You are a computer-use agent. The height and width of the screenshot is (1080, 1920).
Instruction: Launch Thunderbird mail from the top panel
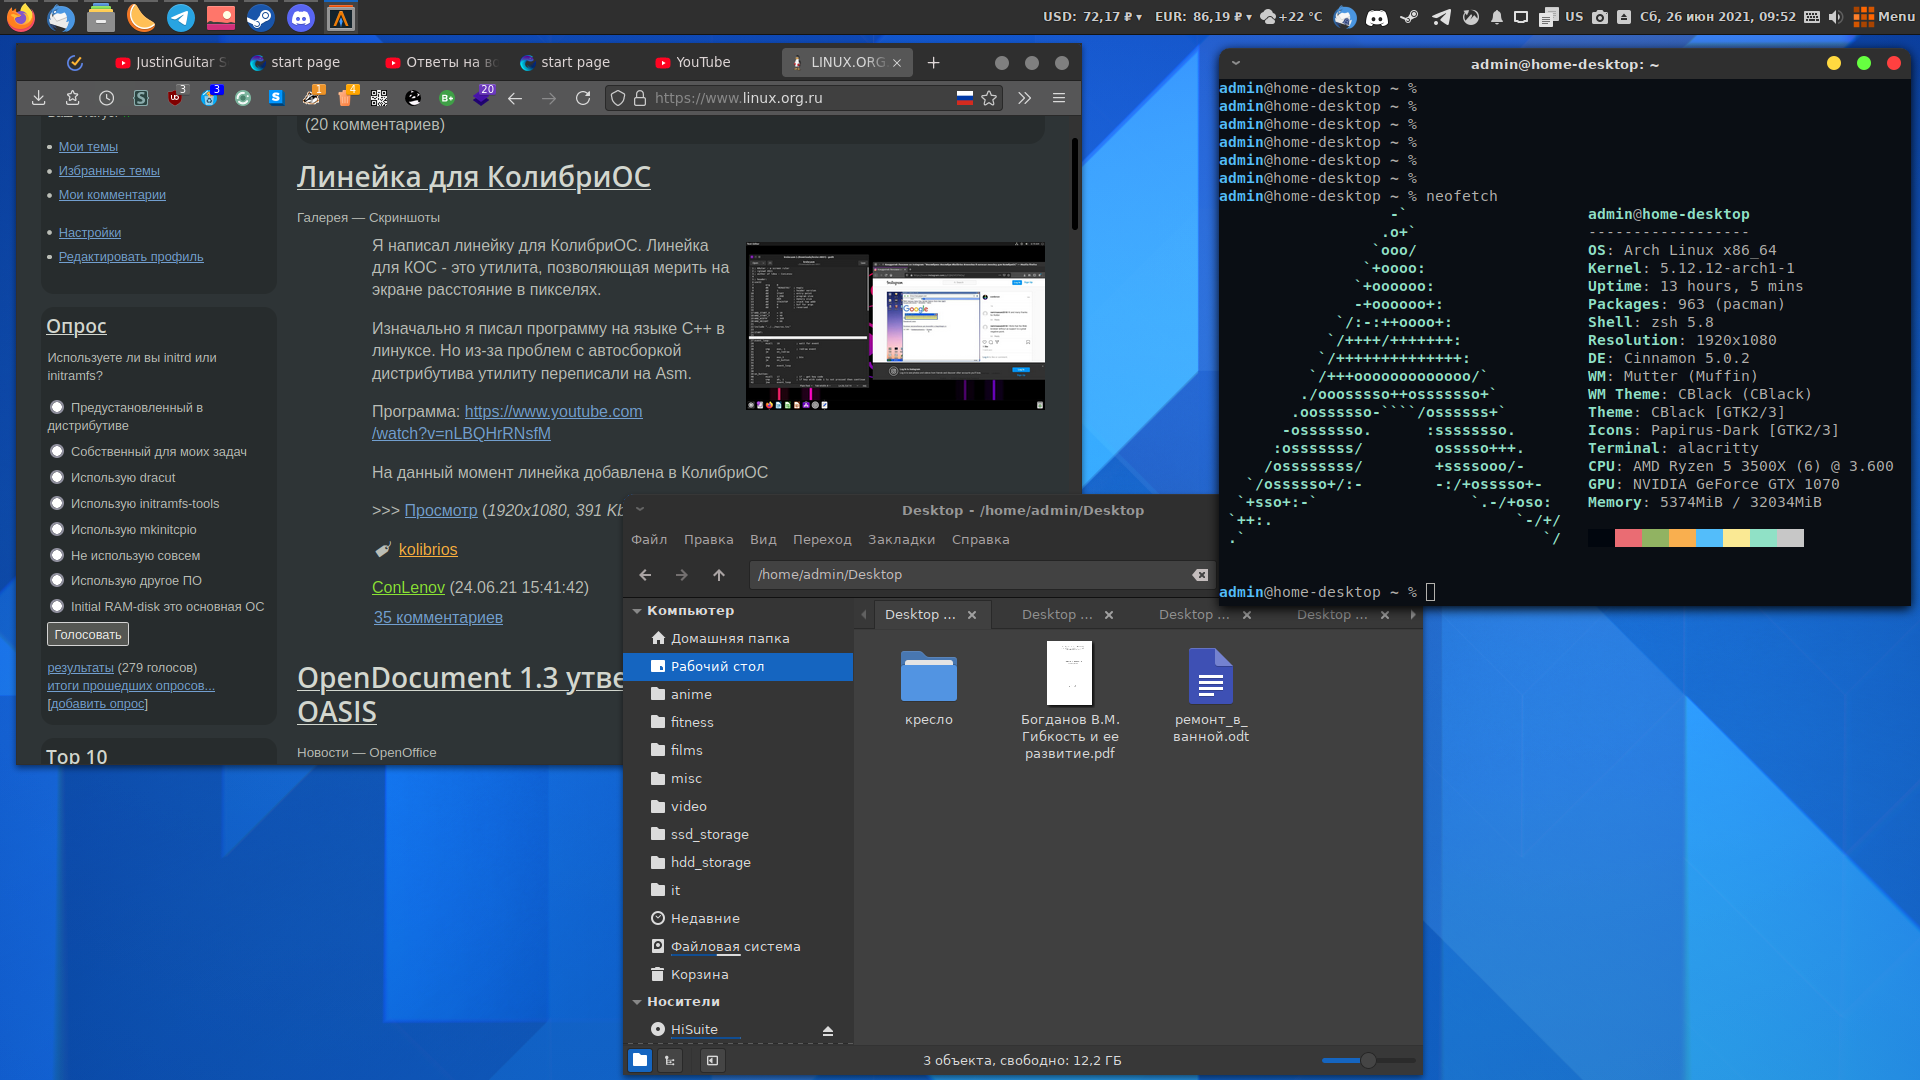point(61,17)
